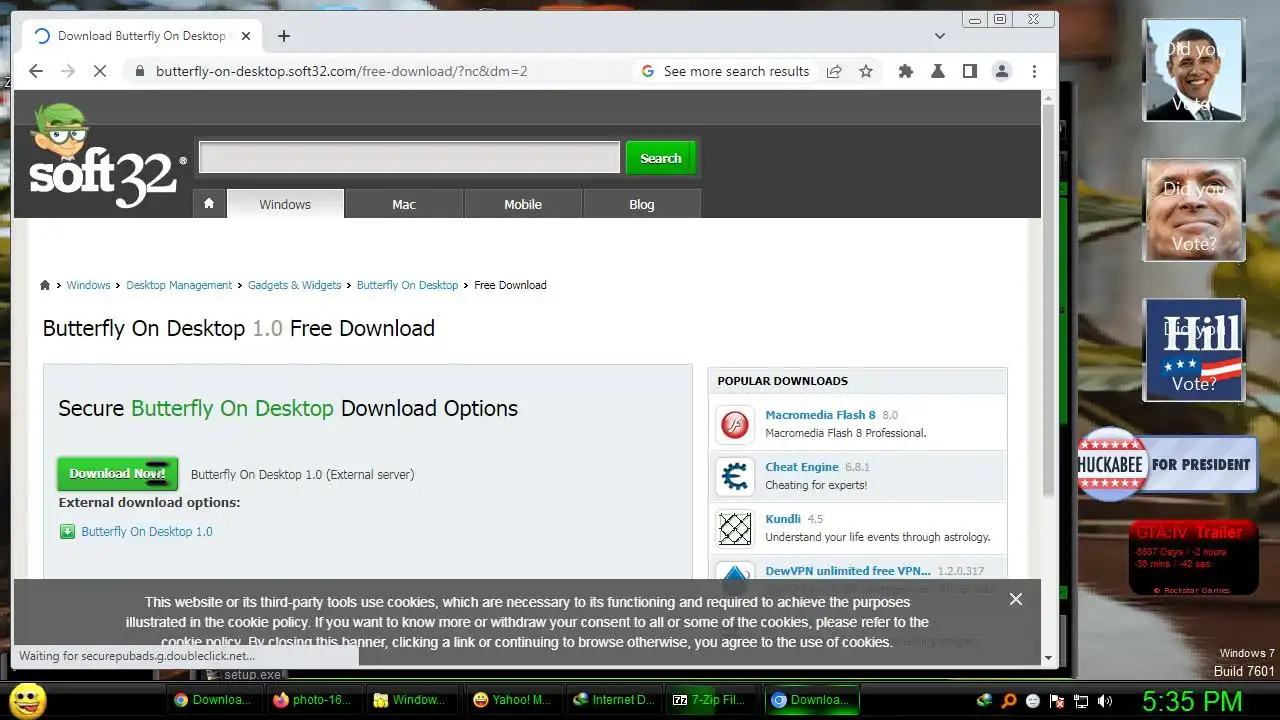Open Gadgets & Widgets breadcrumb link

tap(295, 285)
